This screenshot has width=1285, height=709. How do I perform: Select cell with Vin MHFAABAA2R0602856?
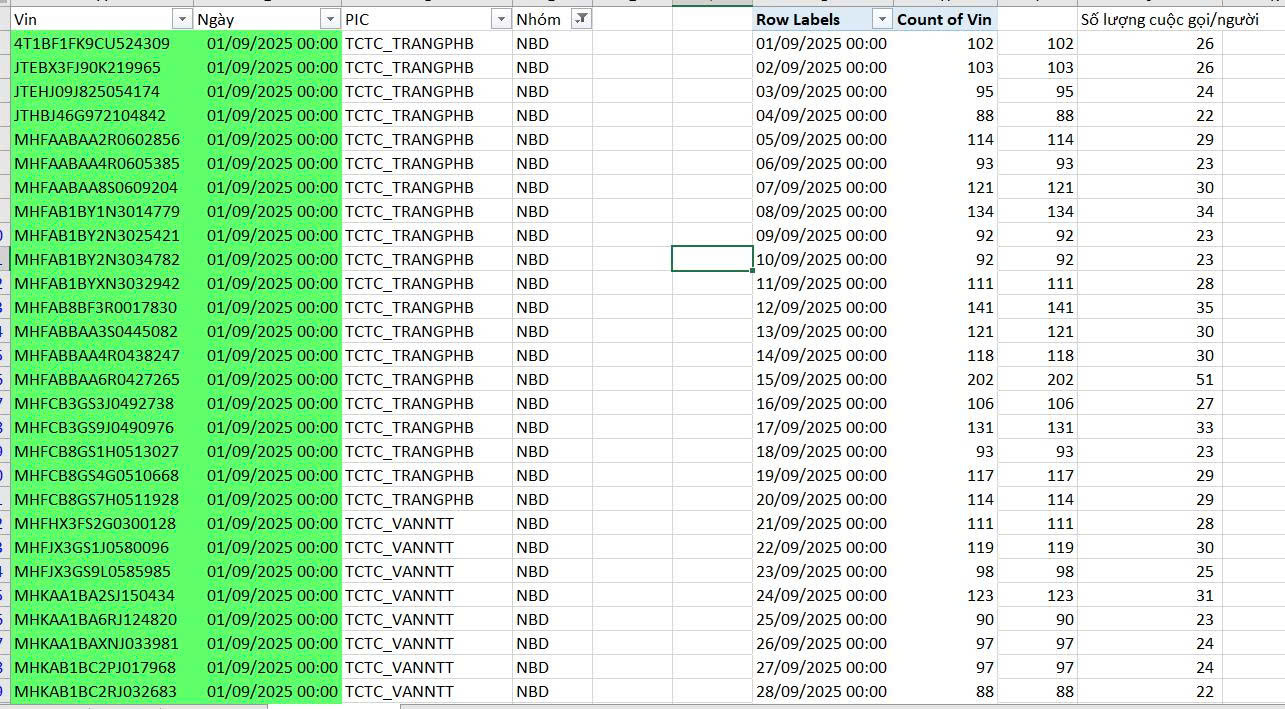click(x=101, y=139)
